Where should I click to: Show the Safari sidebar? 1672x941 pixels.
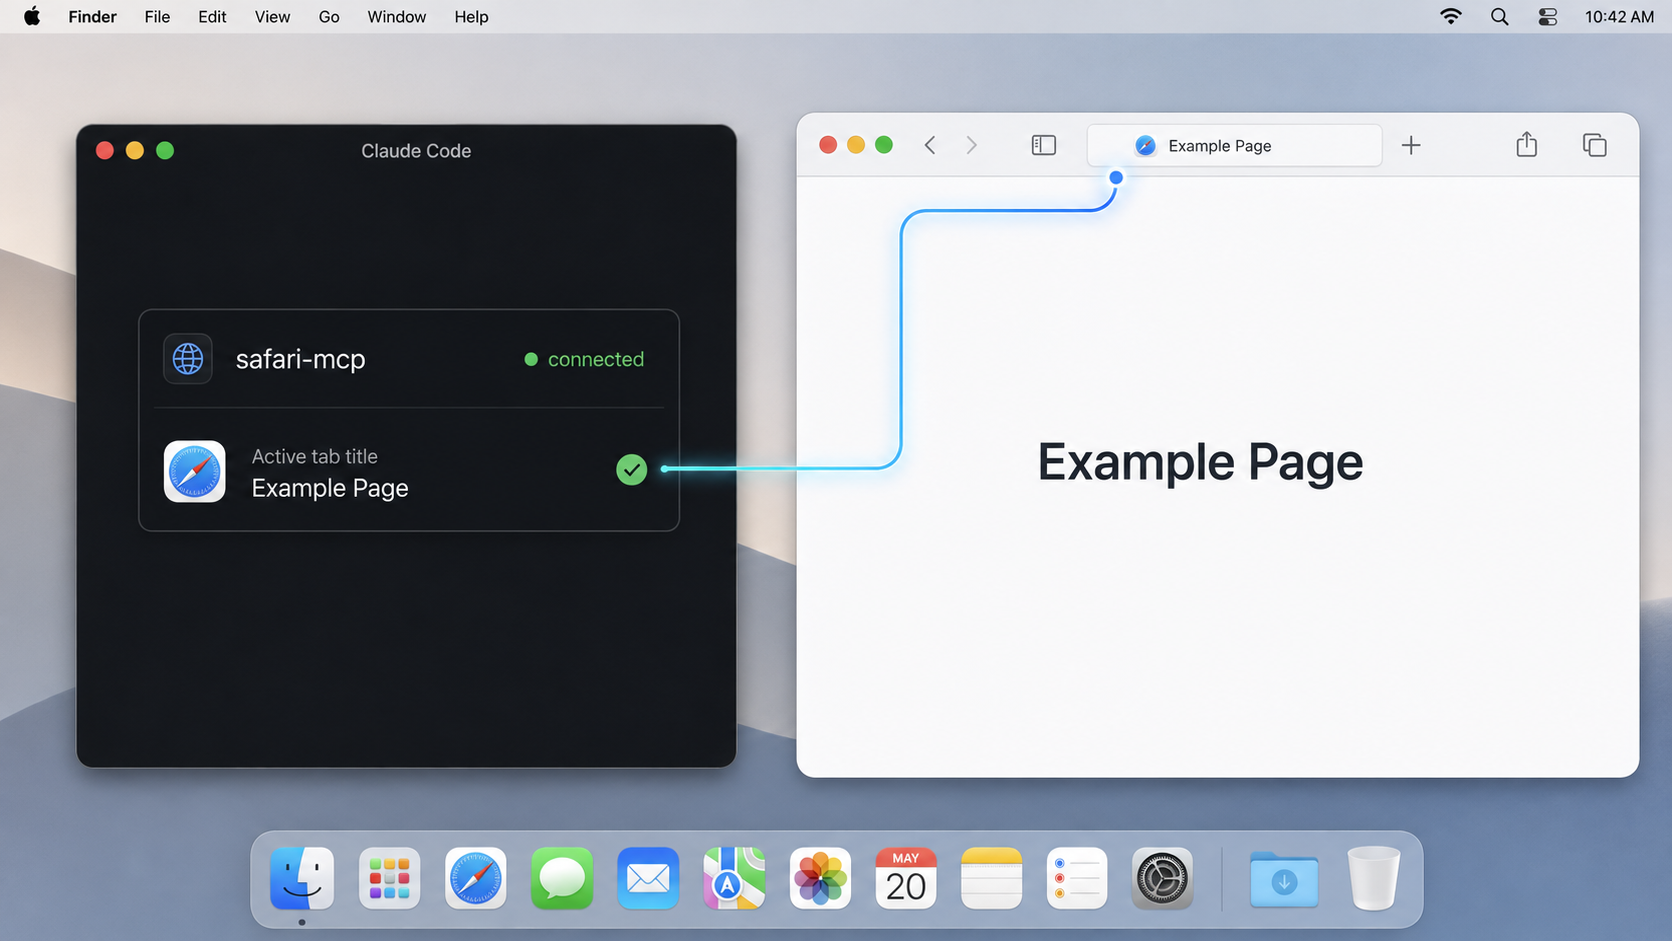pyautogui.click(x=1044, y=145)
